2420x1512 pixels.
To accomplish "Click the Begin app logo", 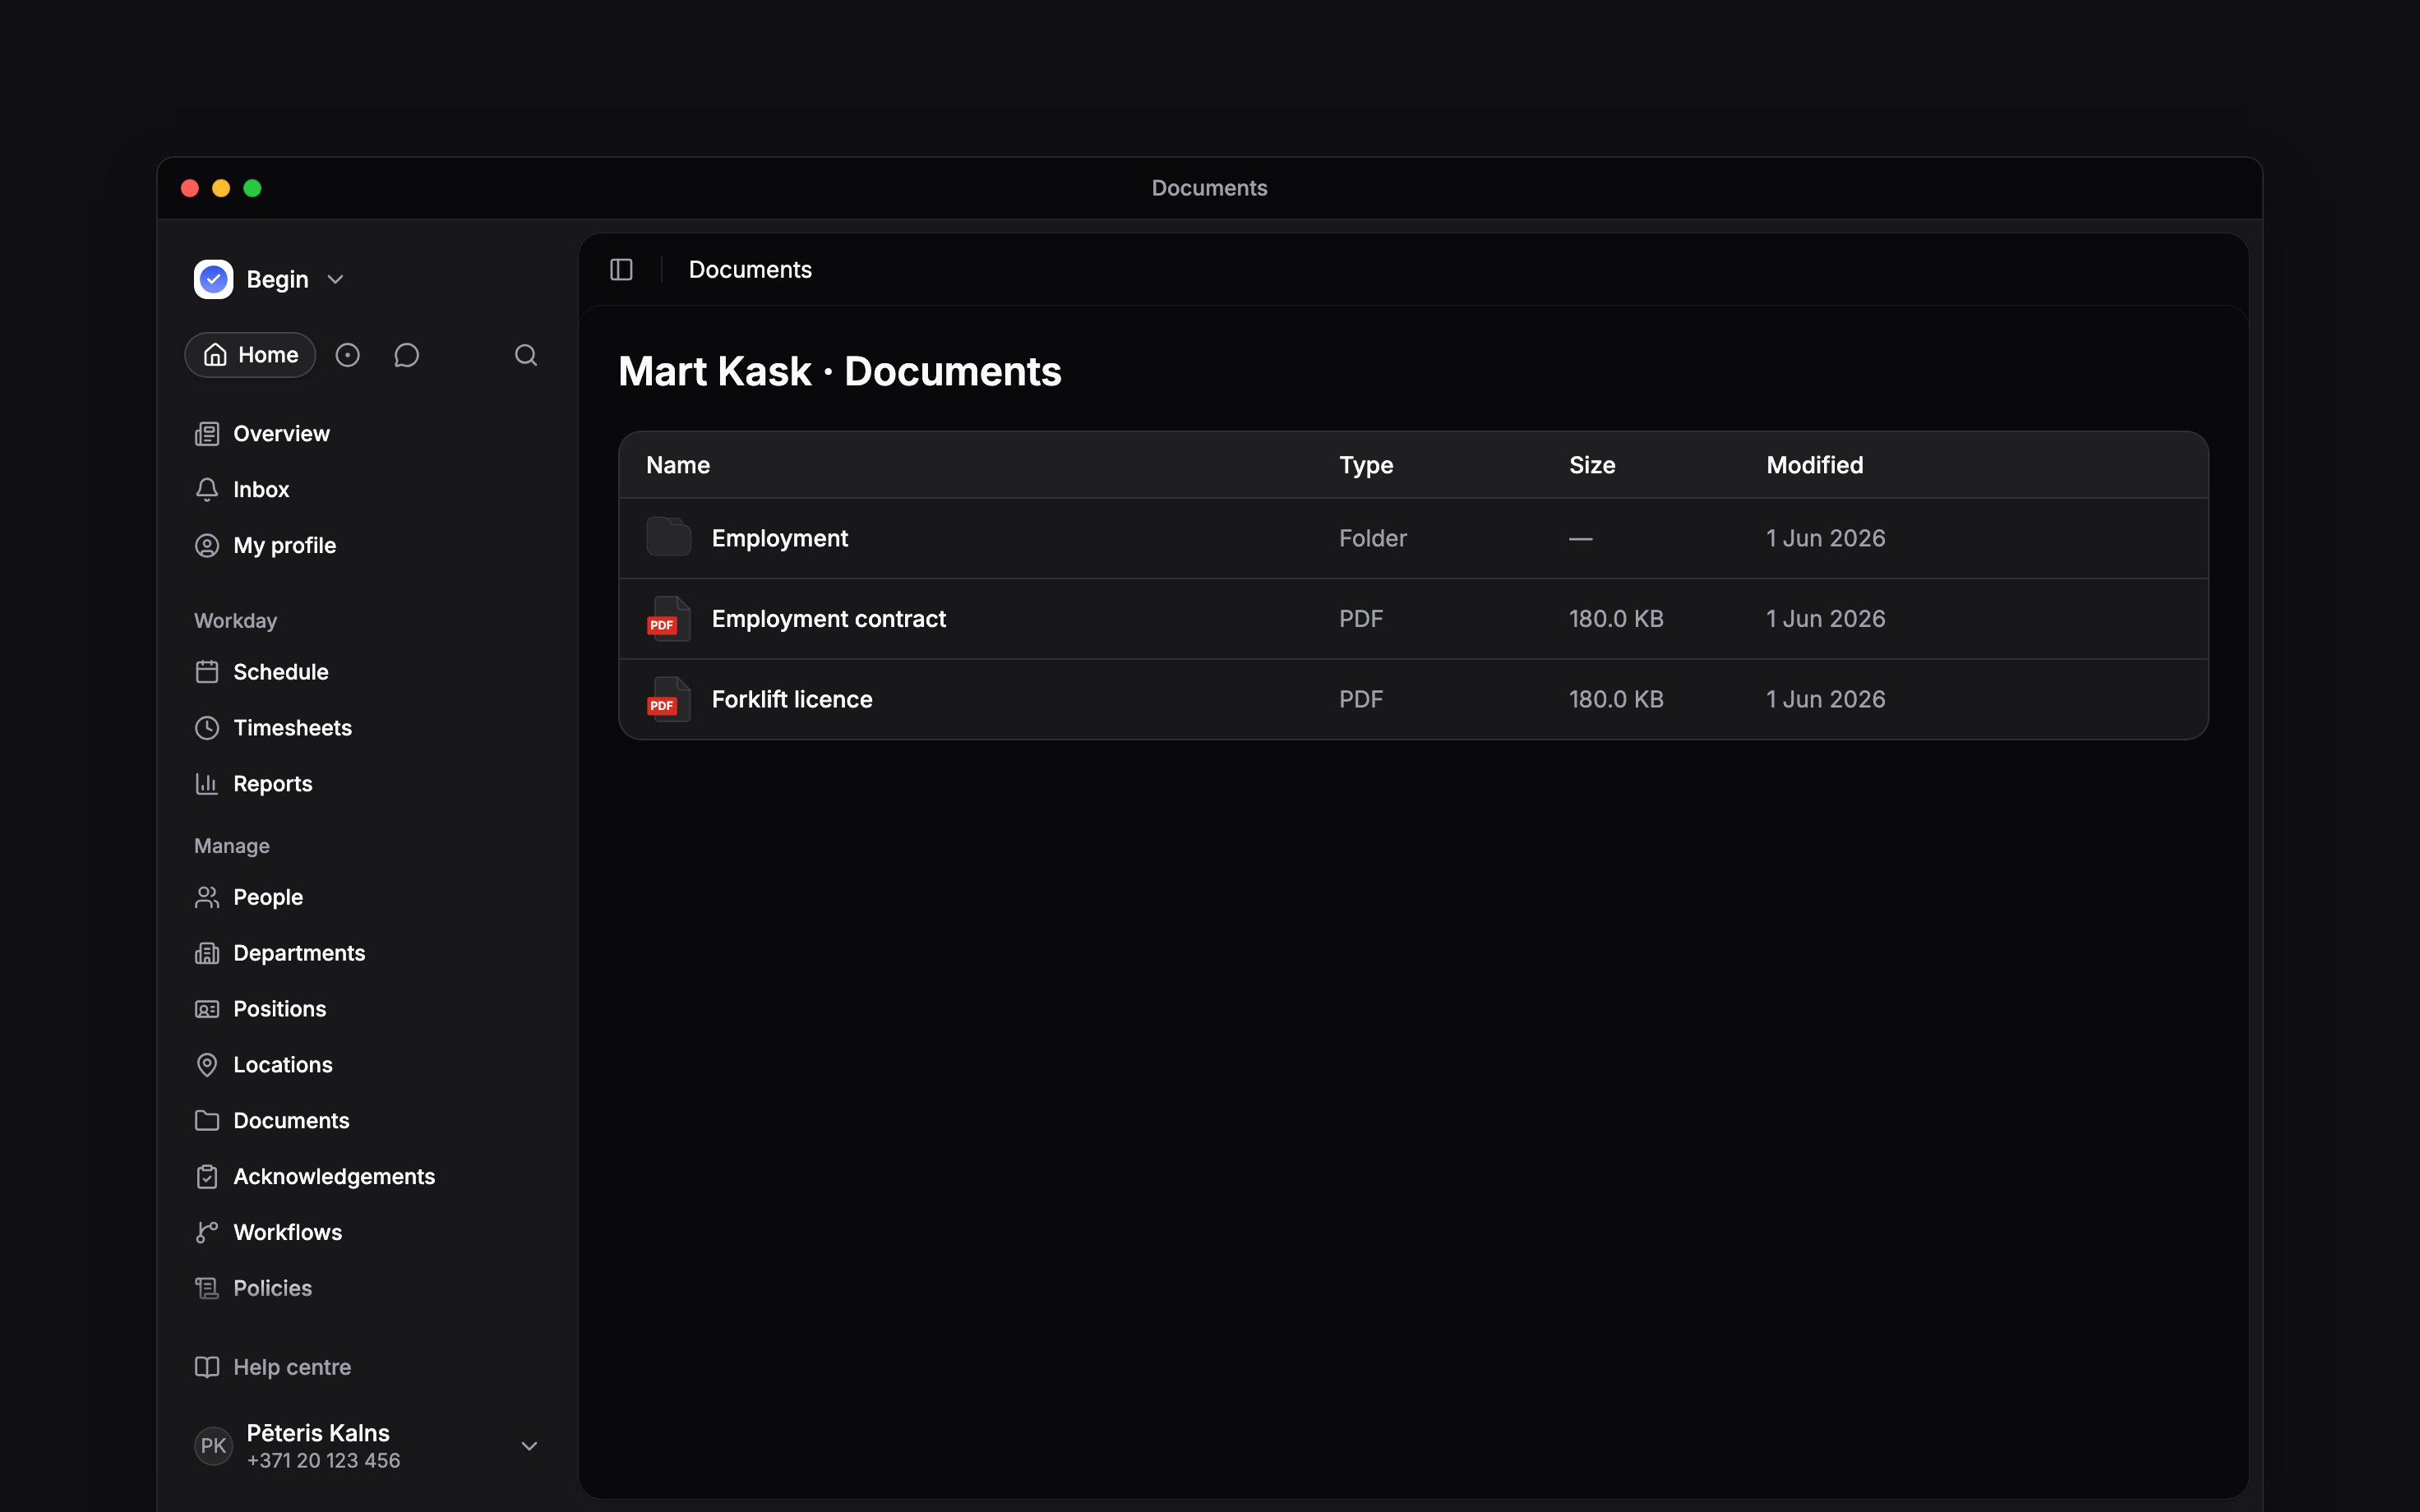I will (x=213, y=279).
